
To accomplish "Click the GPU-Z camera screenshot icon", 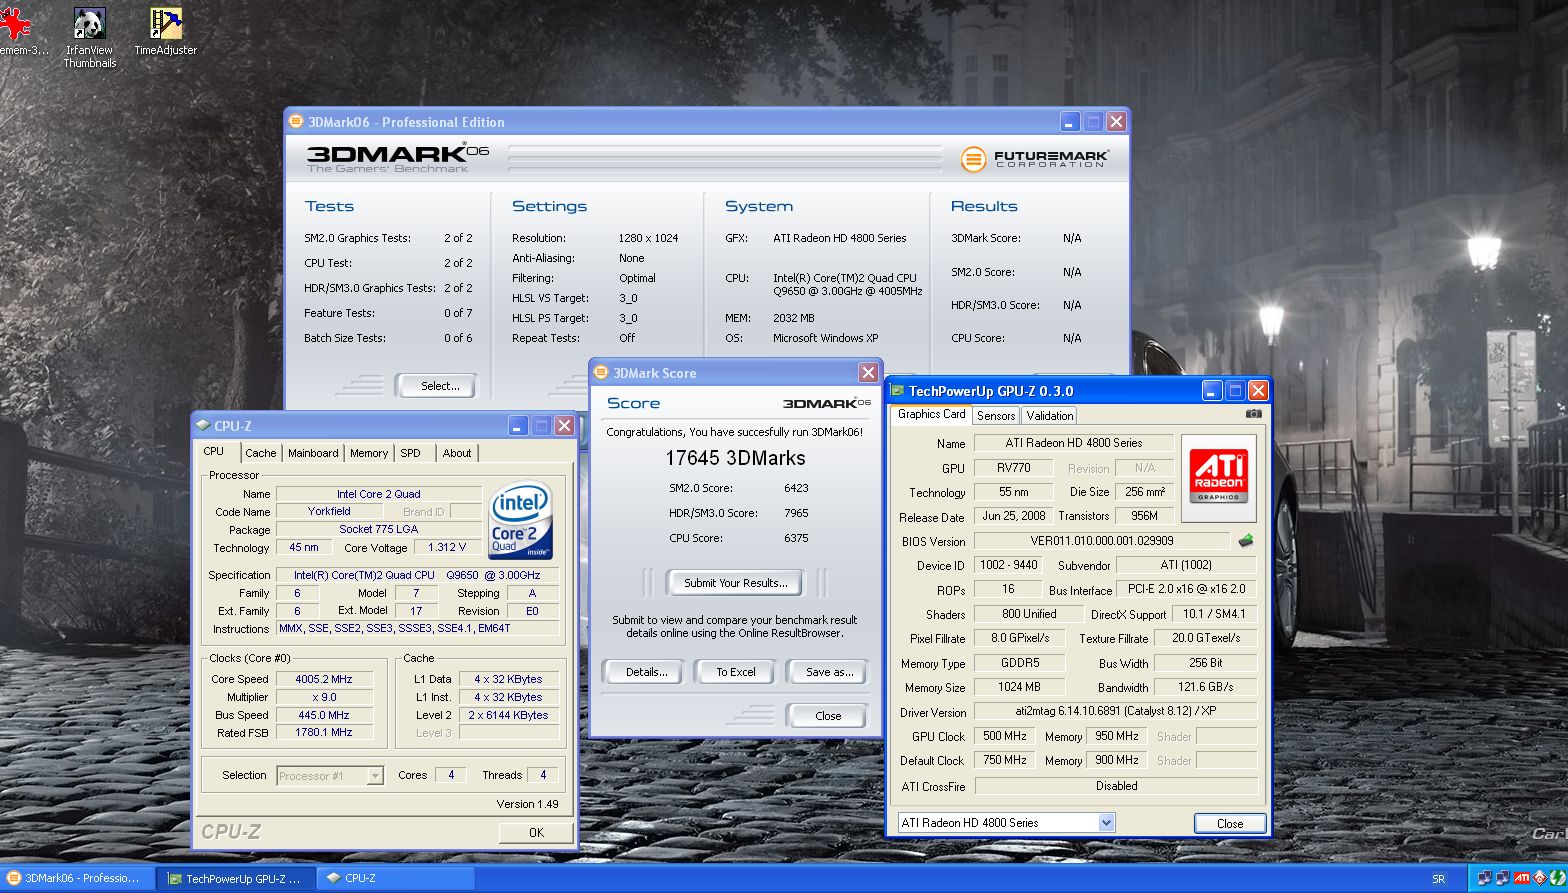I will [1254, 414].
